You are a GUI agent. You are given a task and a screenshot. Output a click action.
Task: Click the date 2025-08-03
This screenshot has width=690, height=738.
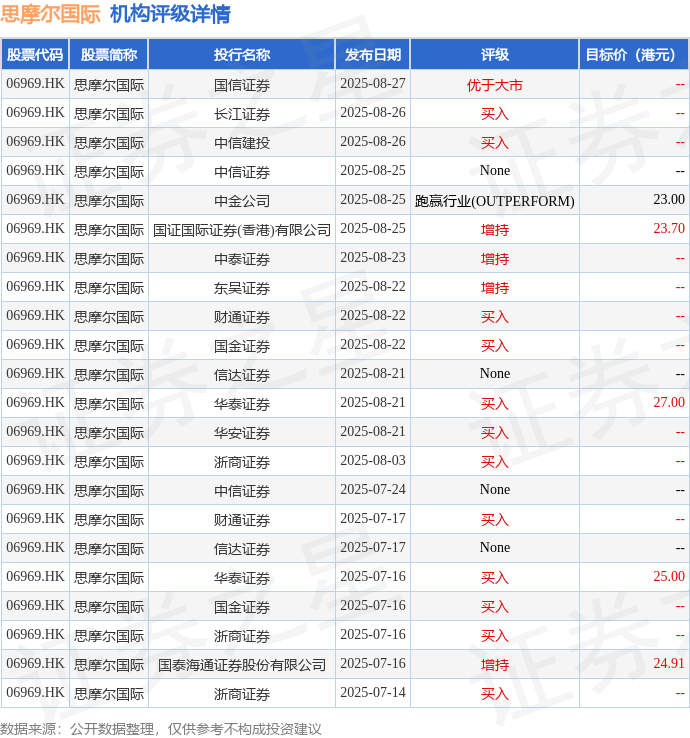pyautogui.click(x=373, y=461)
